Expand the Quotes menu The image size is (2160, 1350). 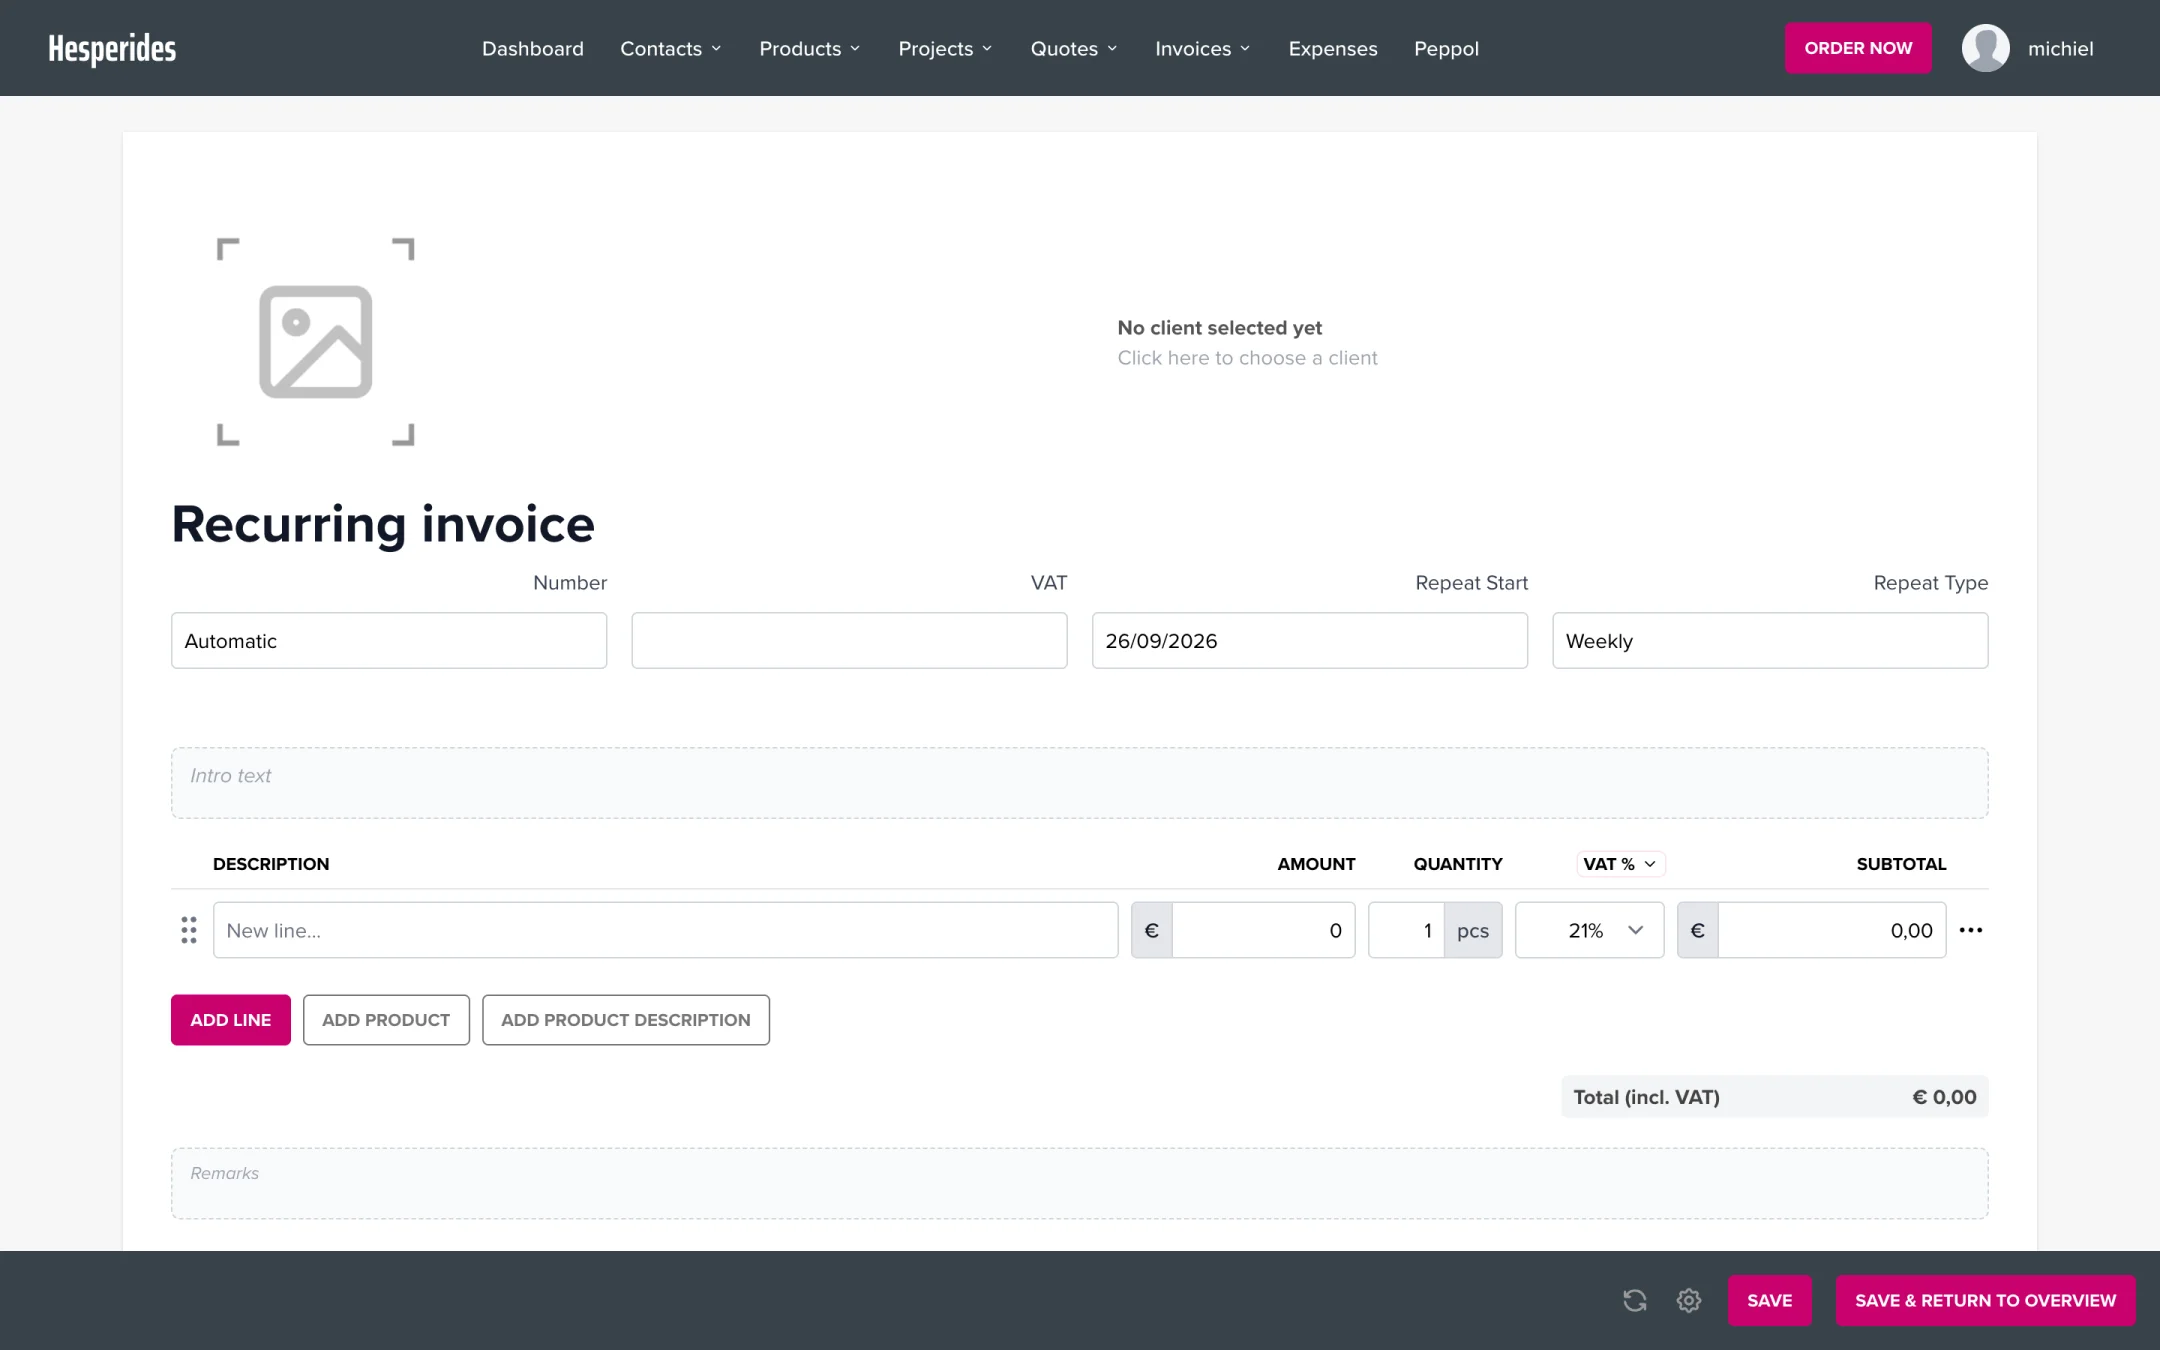[1074, 48]
